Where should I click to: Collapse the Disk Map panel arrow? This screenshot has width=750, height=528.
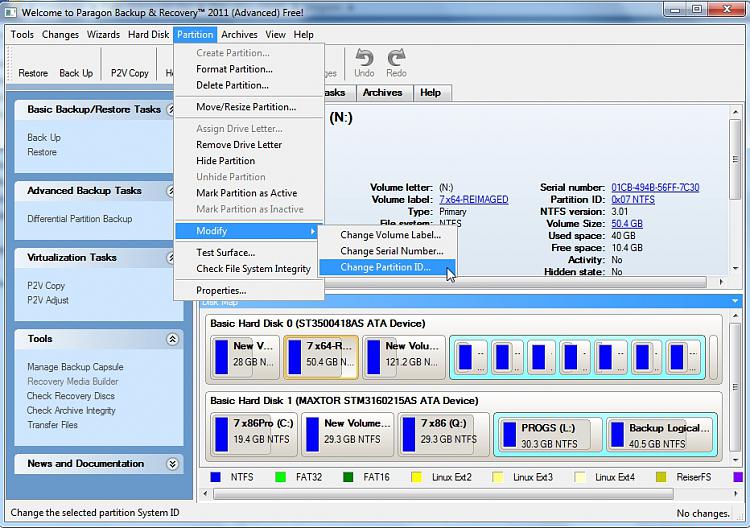pos(735,301)
